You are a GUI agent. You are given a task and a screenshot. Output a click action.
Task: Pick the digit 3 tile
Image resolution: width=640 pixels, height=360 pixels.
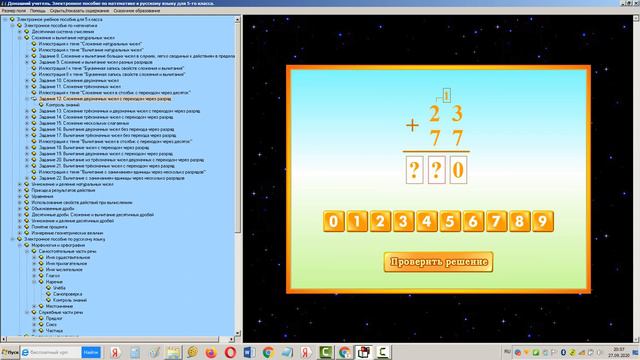point(403,221)
